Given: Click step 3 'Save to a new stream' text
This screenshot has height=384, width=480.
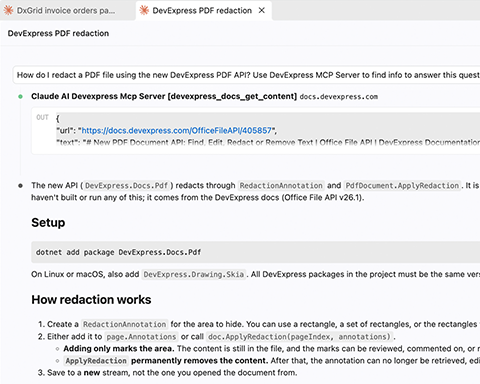Looking at the screenshot, I should (x=172, y=373).
